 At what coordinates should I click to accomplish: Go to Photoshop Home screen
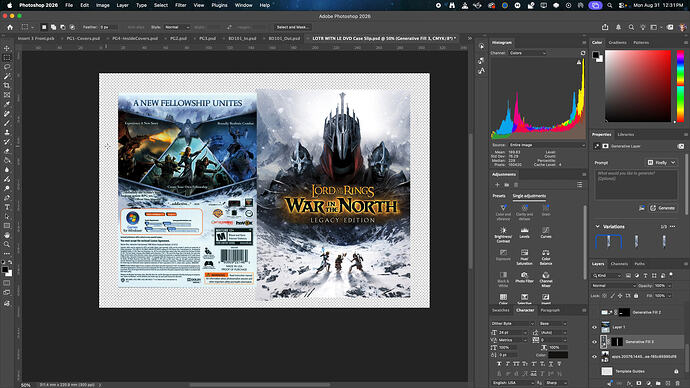point(10,27)
